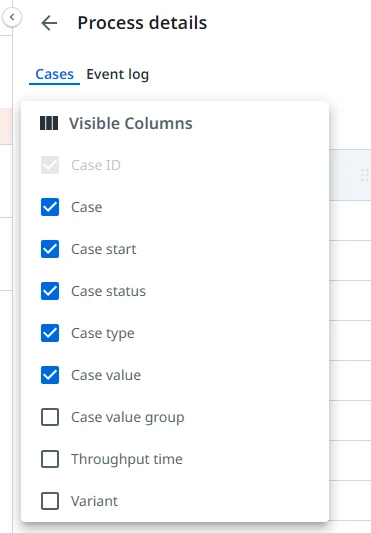Click the back arrow beside Process details
371x533 pixels.
(x=49, y=23)
